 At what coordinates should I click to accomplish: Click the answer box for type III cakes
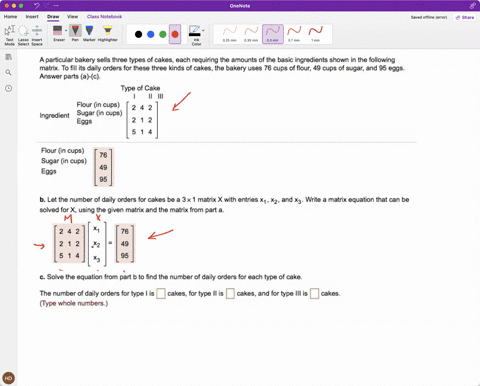point(314,294)
